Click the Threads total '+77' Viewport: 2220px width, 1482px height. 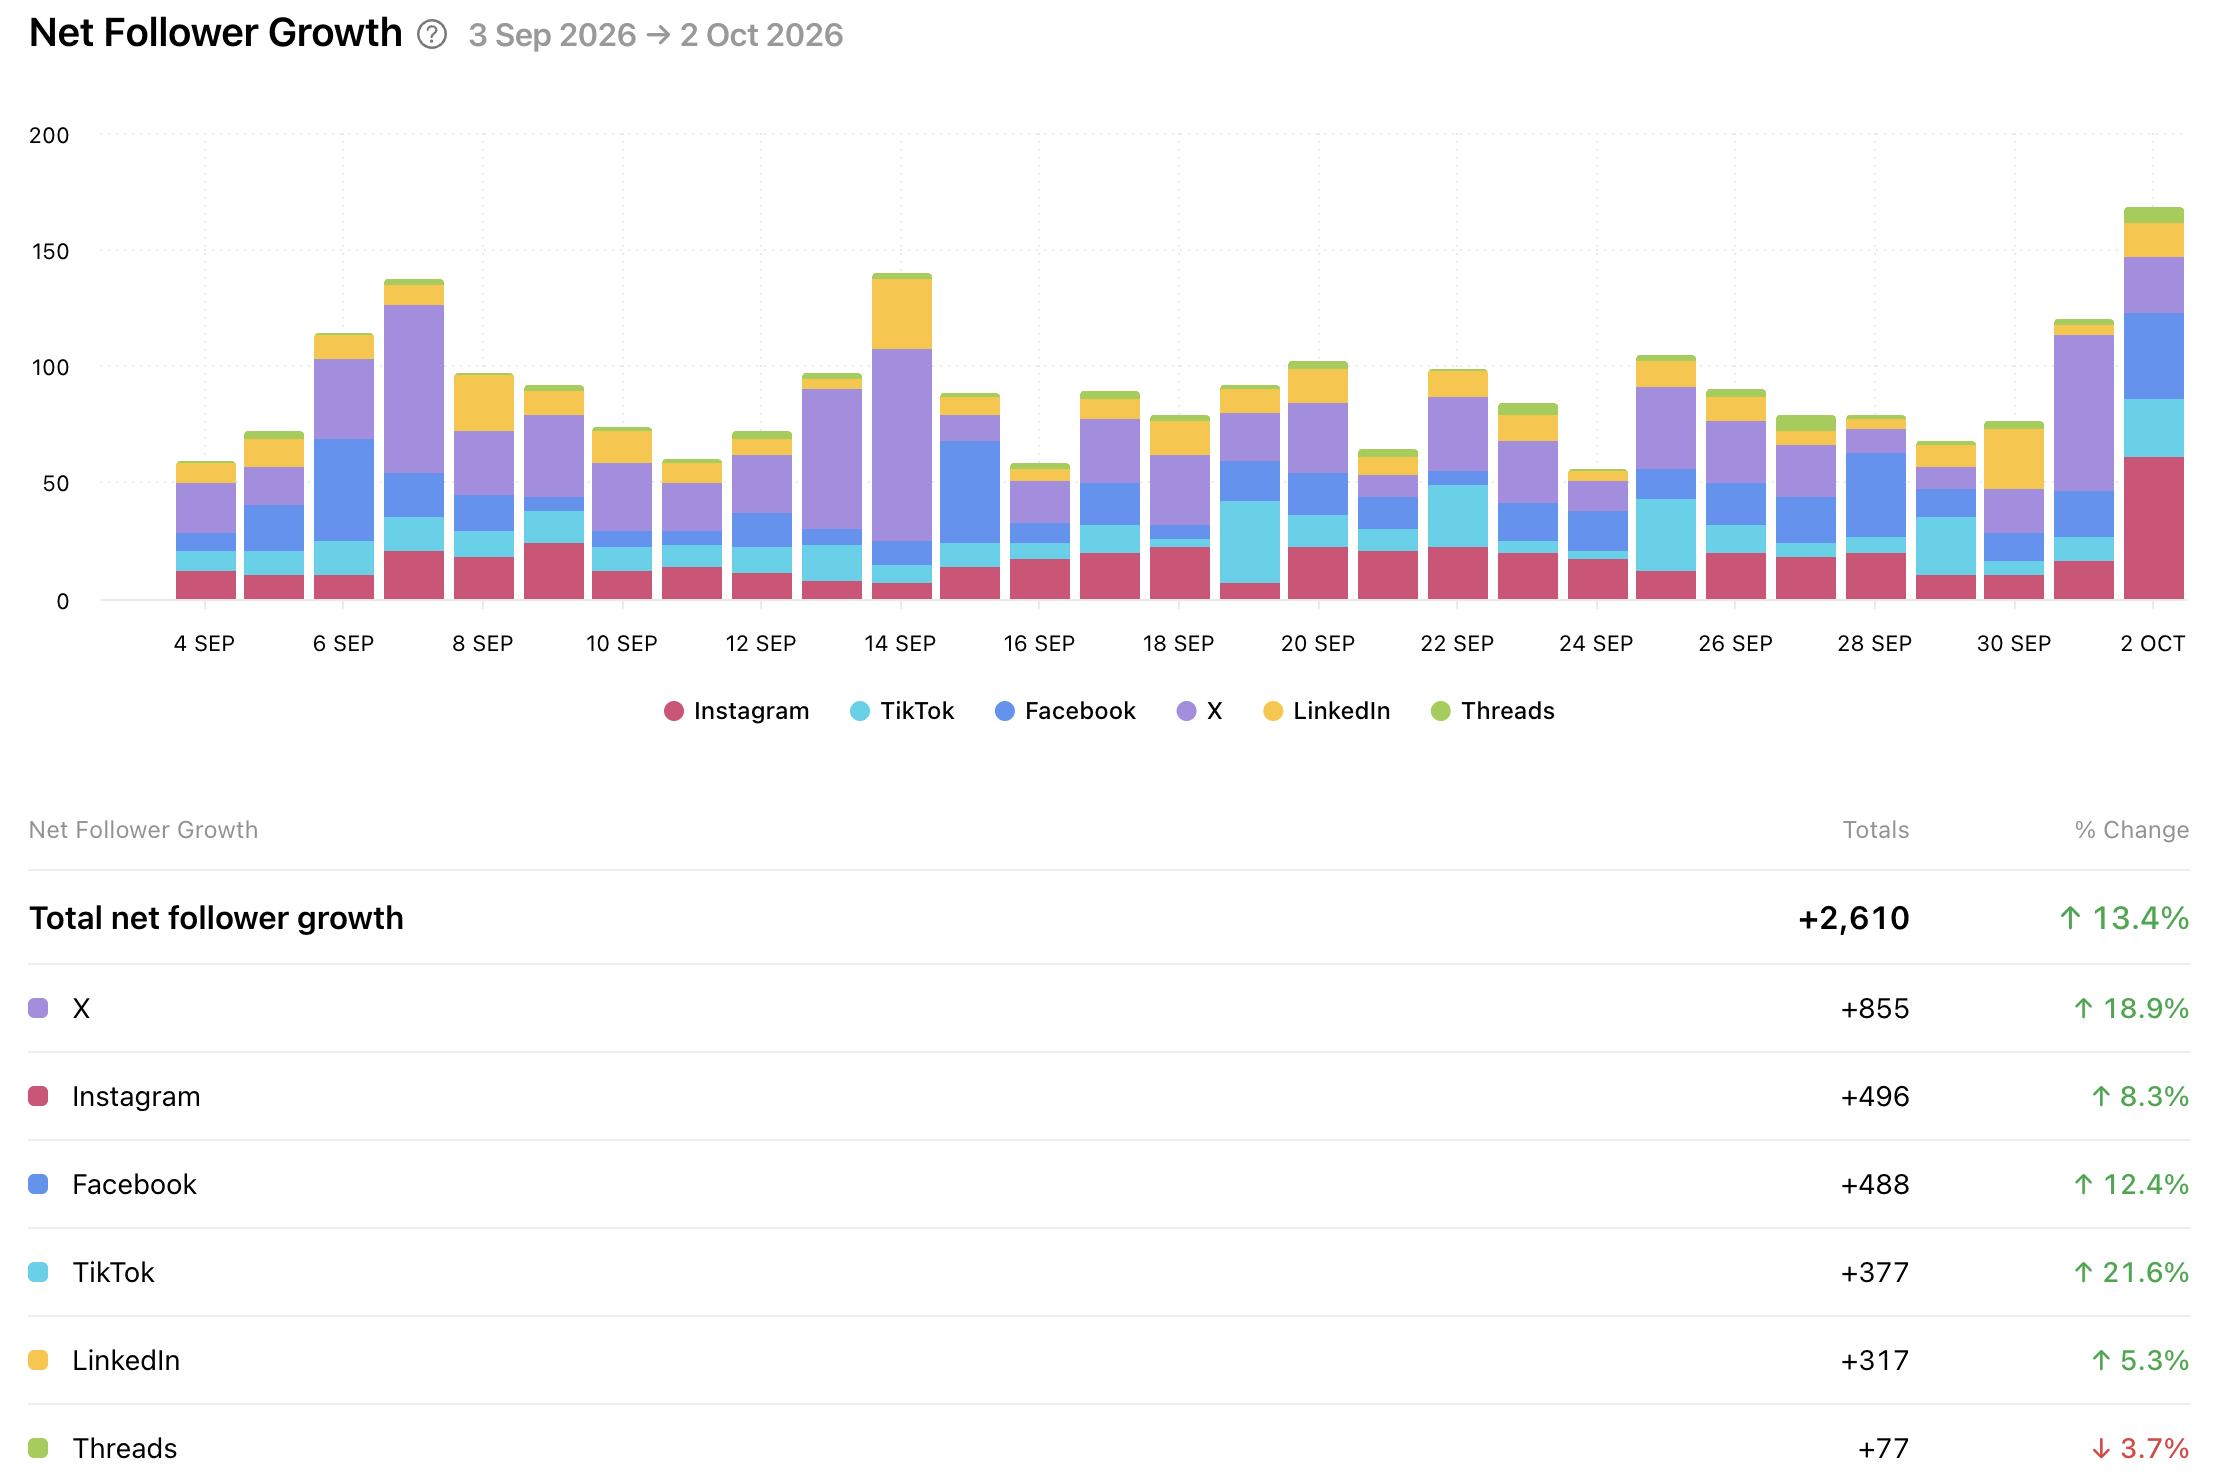coord(1884,1448)
